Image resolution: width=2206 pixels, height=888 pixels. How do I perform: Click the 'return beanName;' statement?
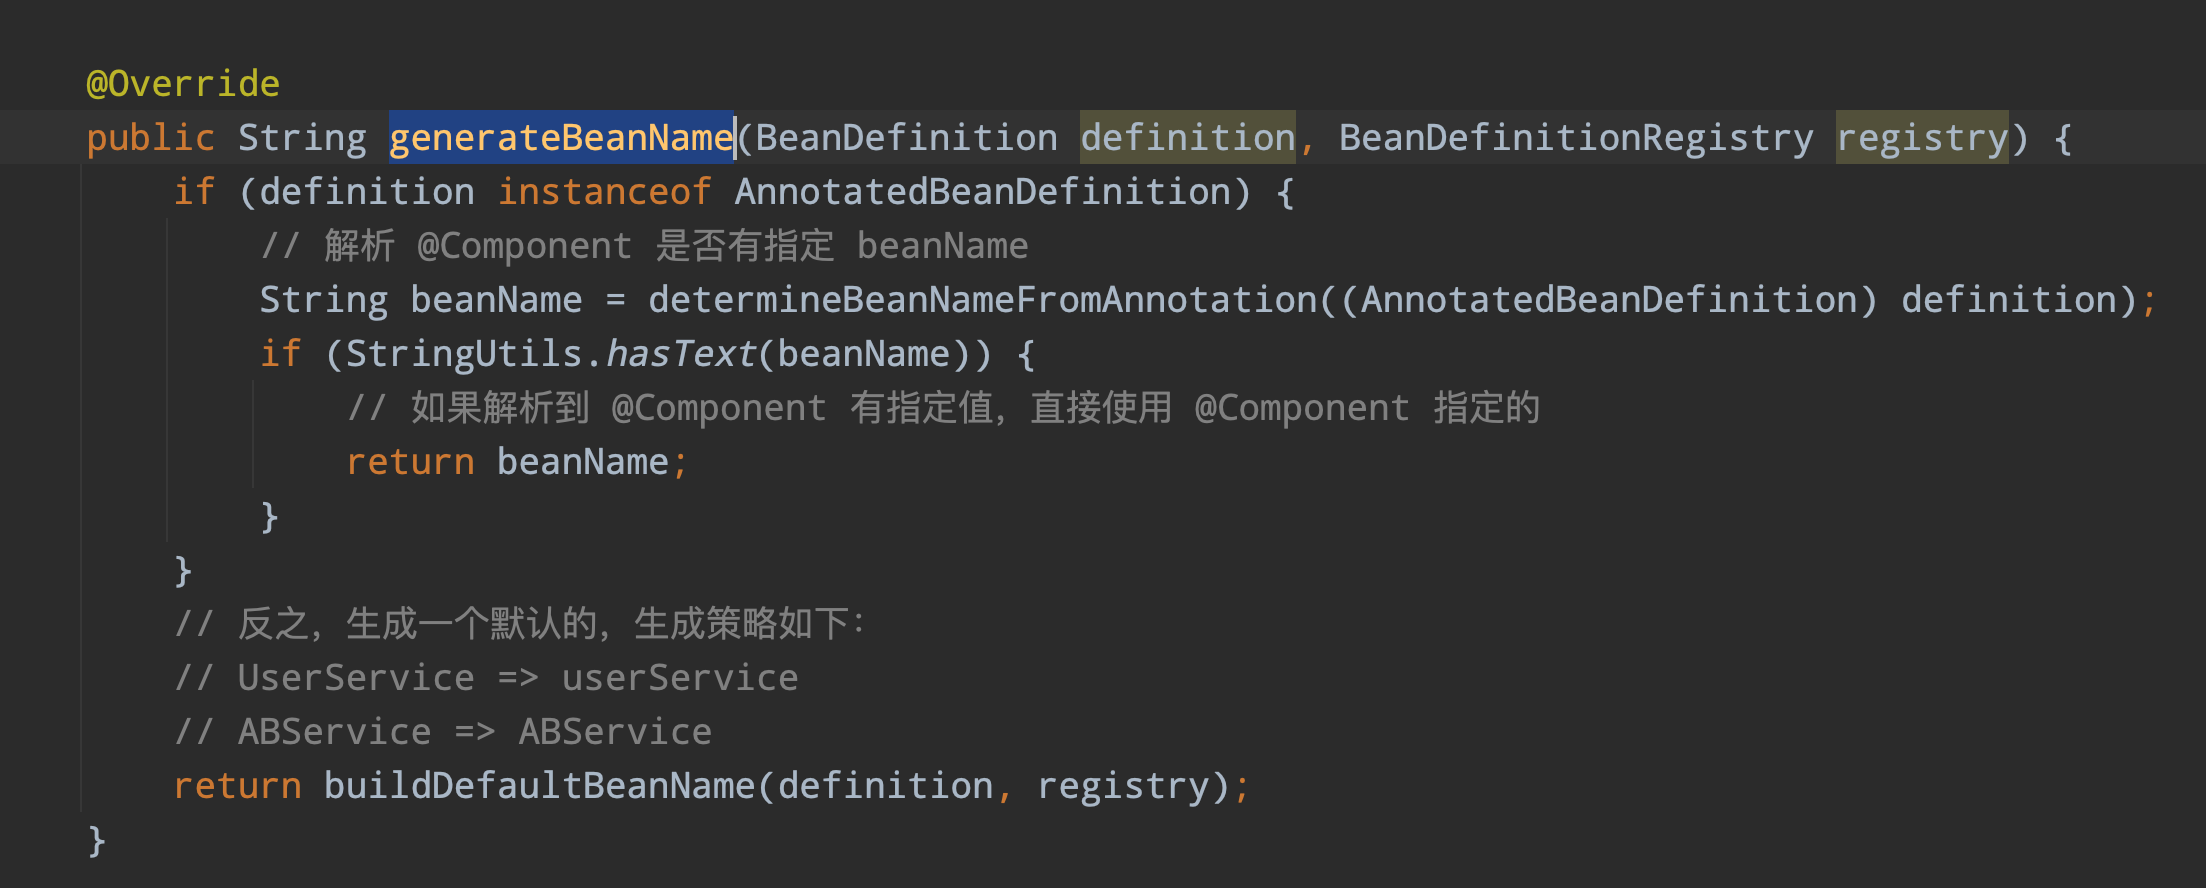[516, 462]
